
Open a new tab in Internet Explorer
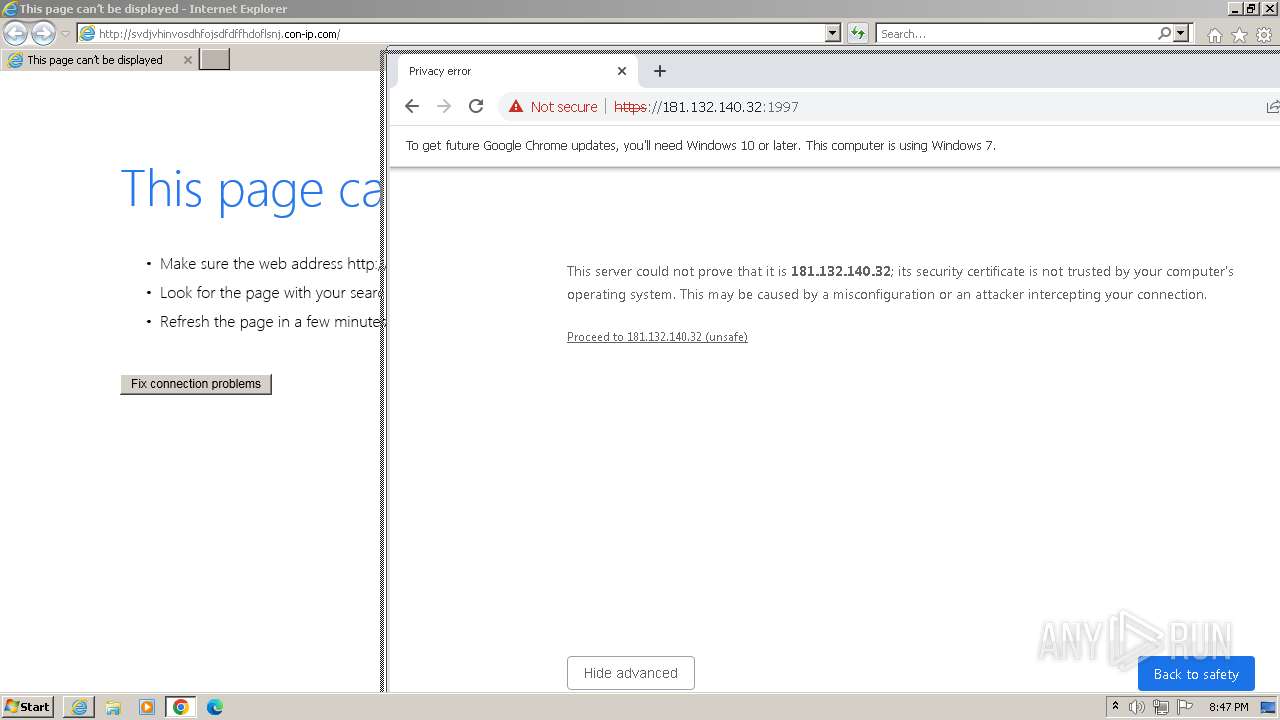pos(215,59)
